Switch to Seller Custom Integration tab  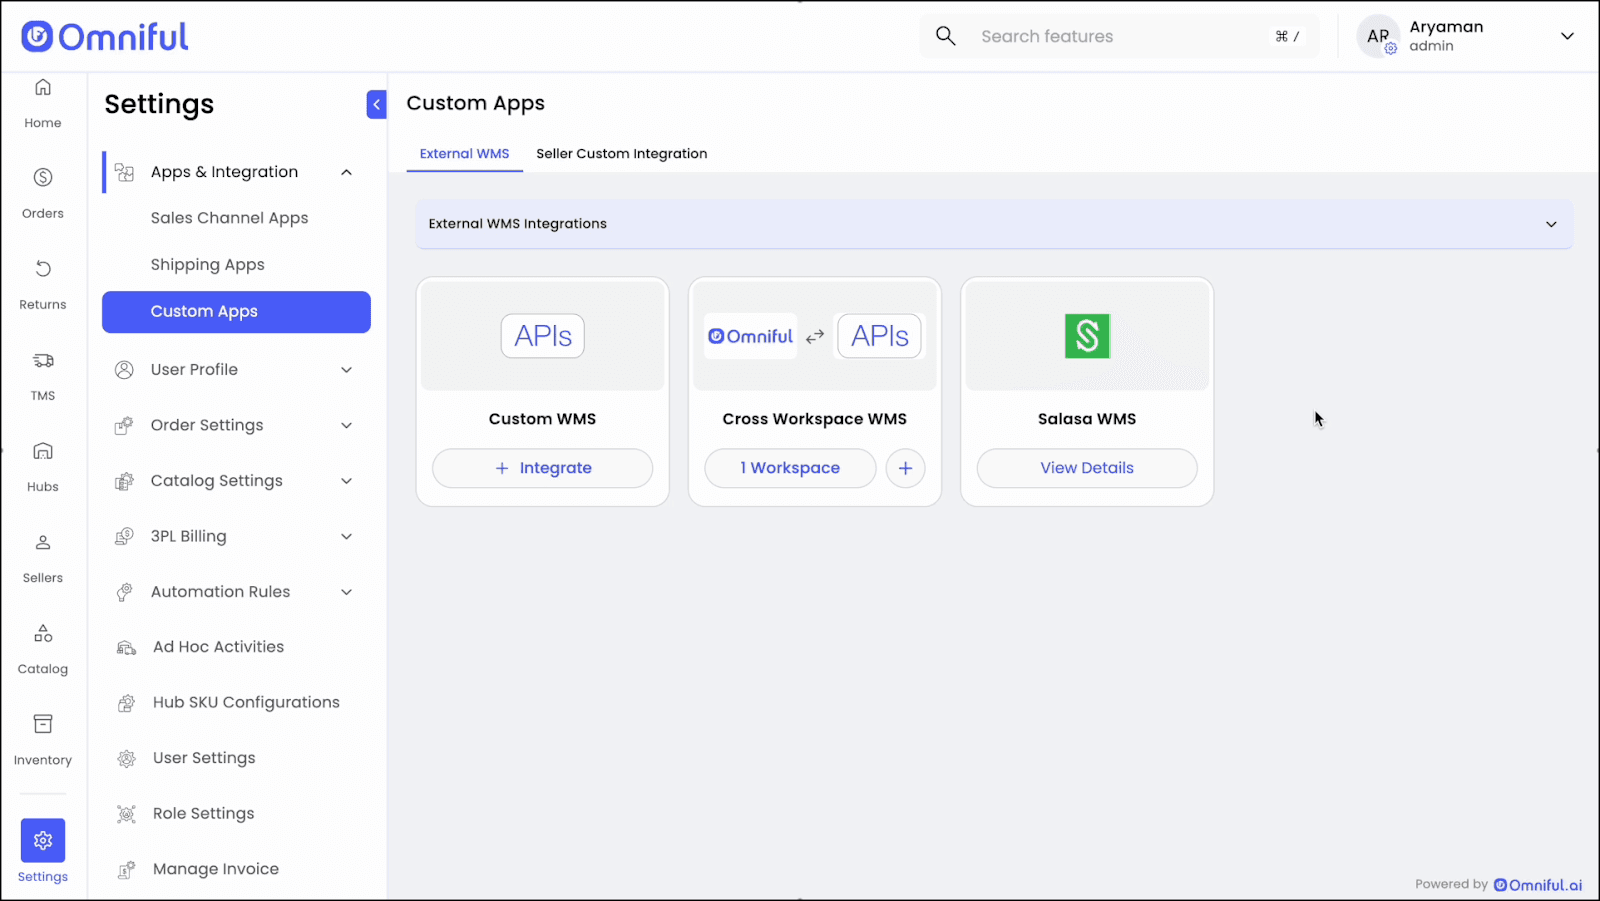tap(621, 154)
